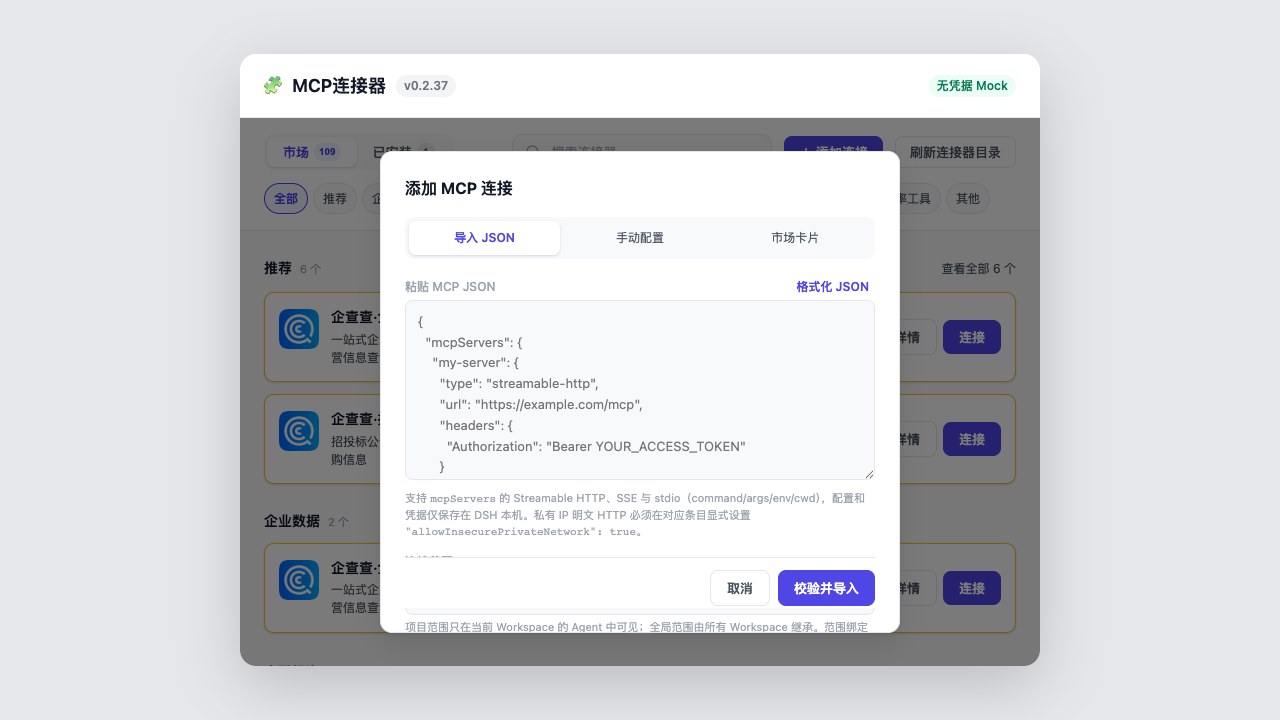Click 企查查 icon on first 推荐 card
This screenshot has width=1280, height=720.
pos(299,329)
